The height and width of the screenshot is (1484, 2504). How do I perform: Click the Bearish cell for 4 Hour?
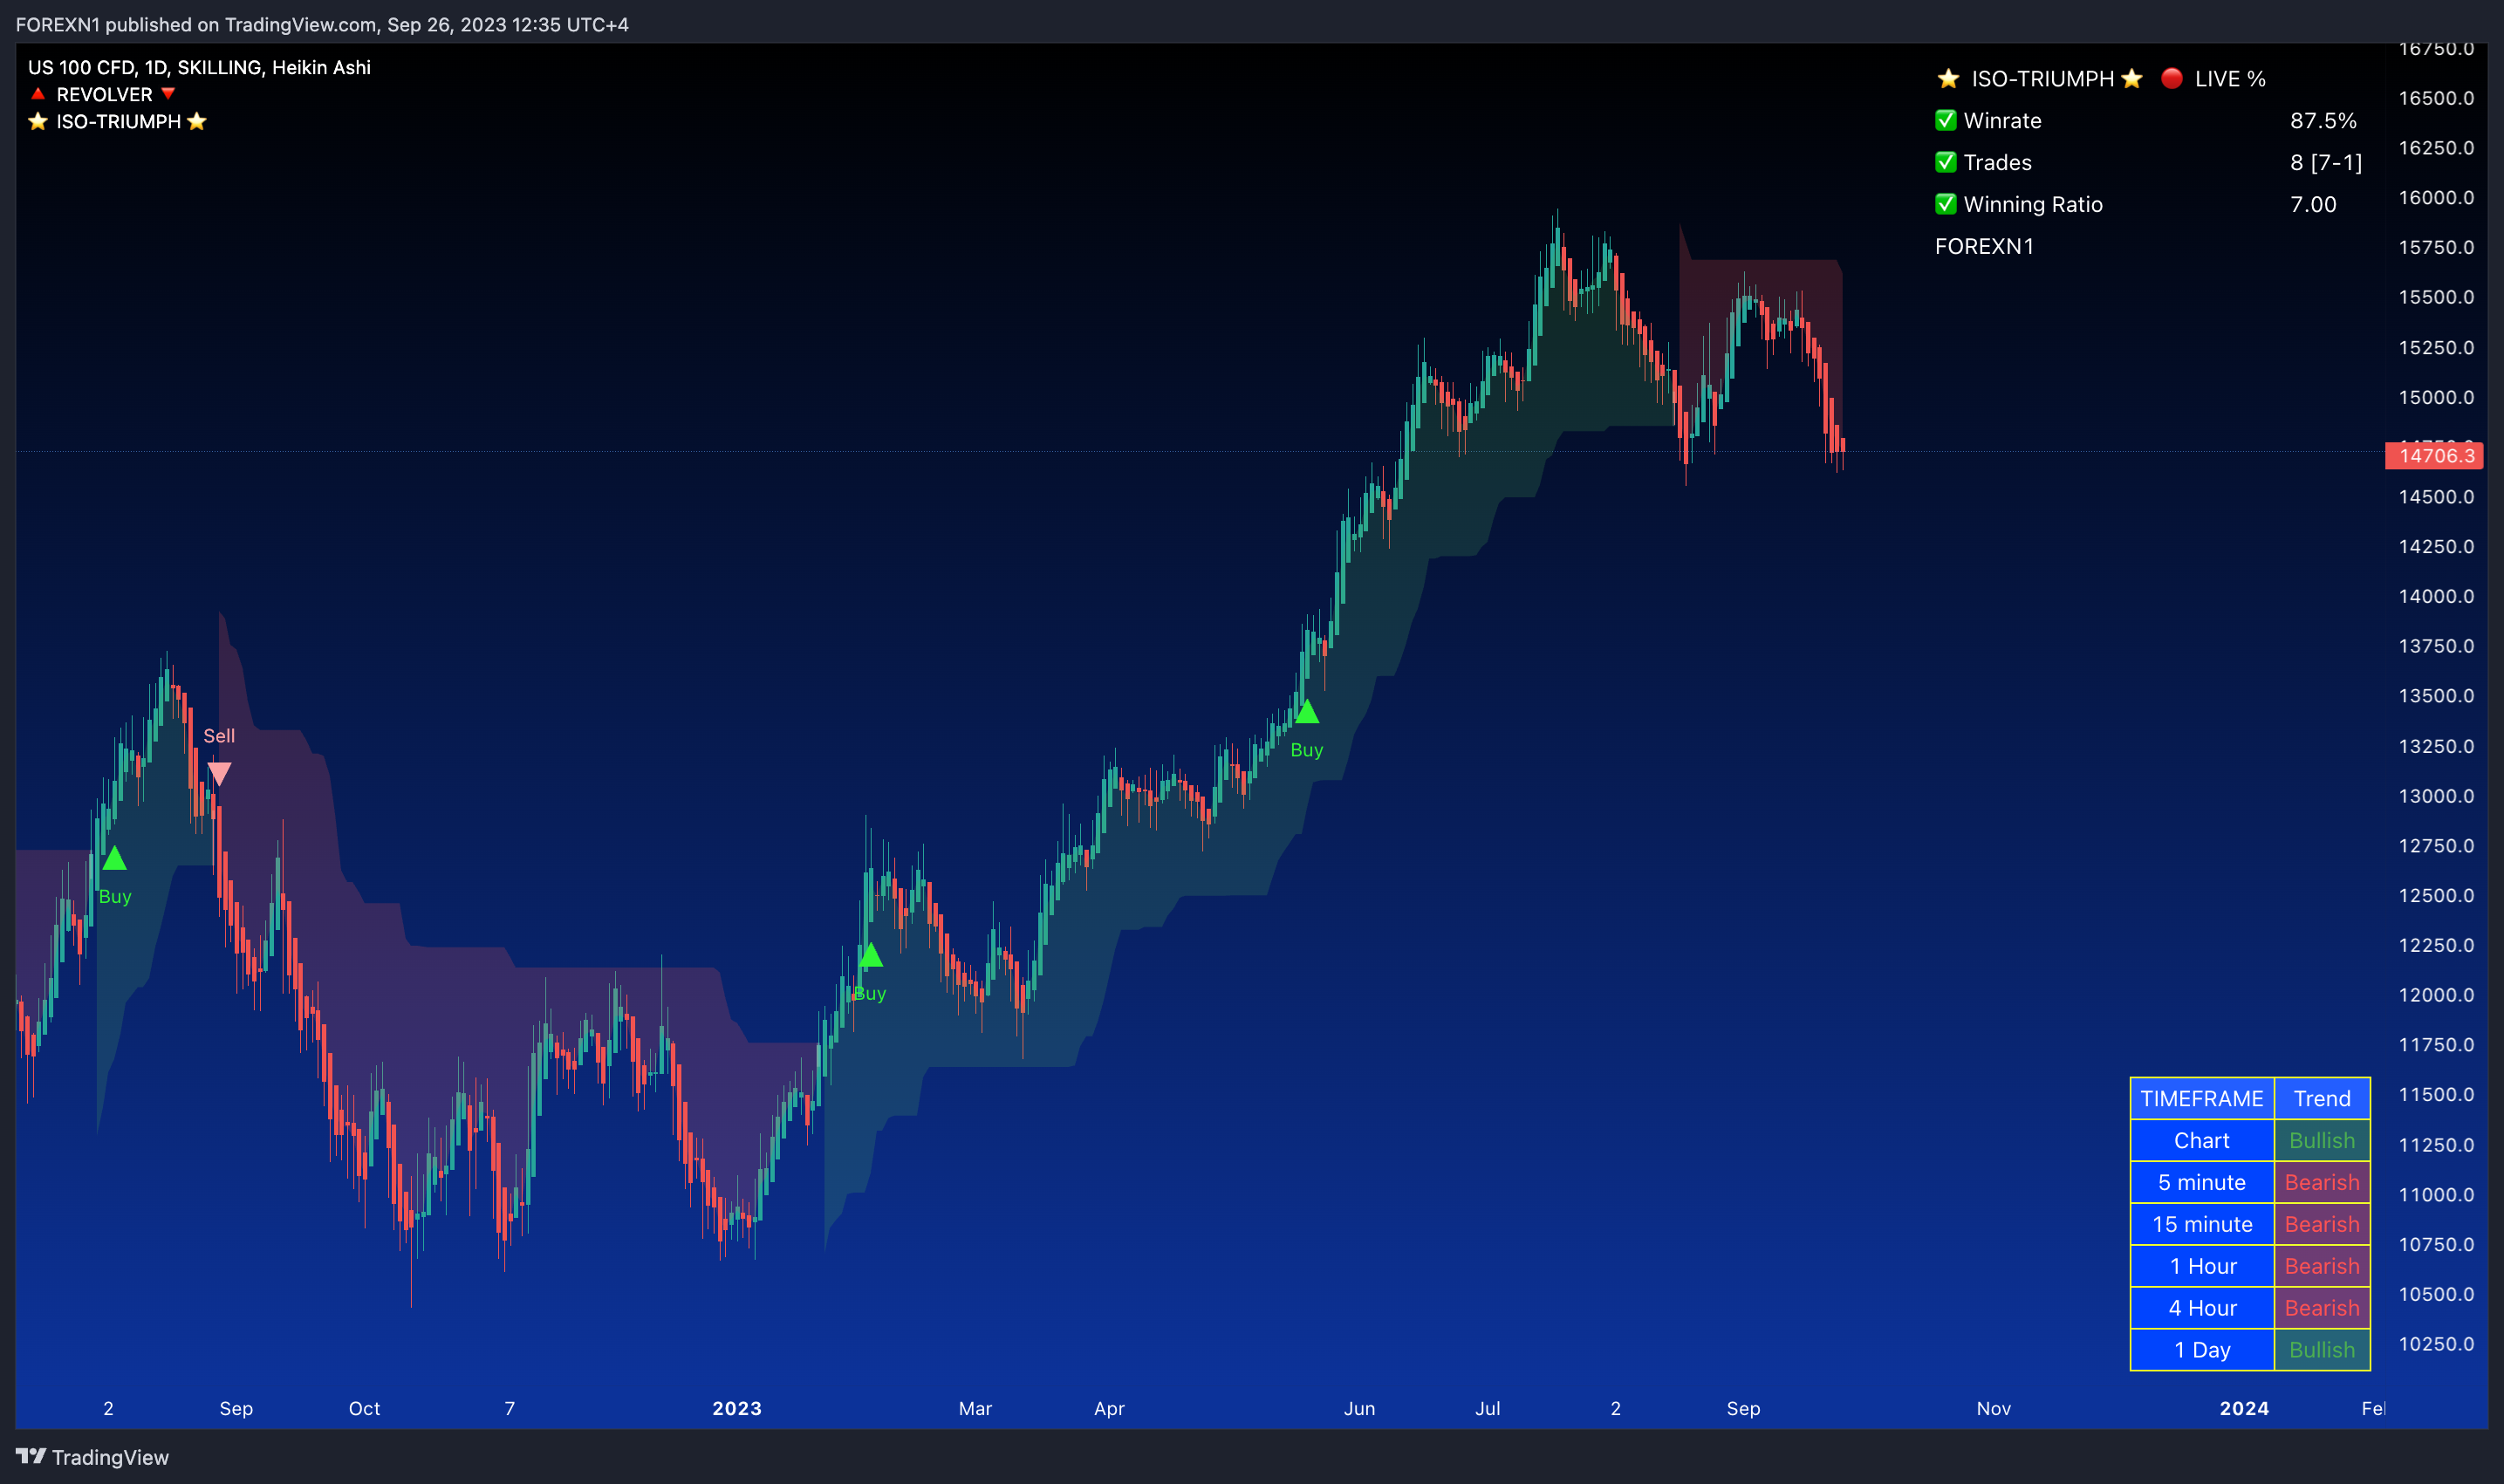coord(2322,1308)
